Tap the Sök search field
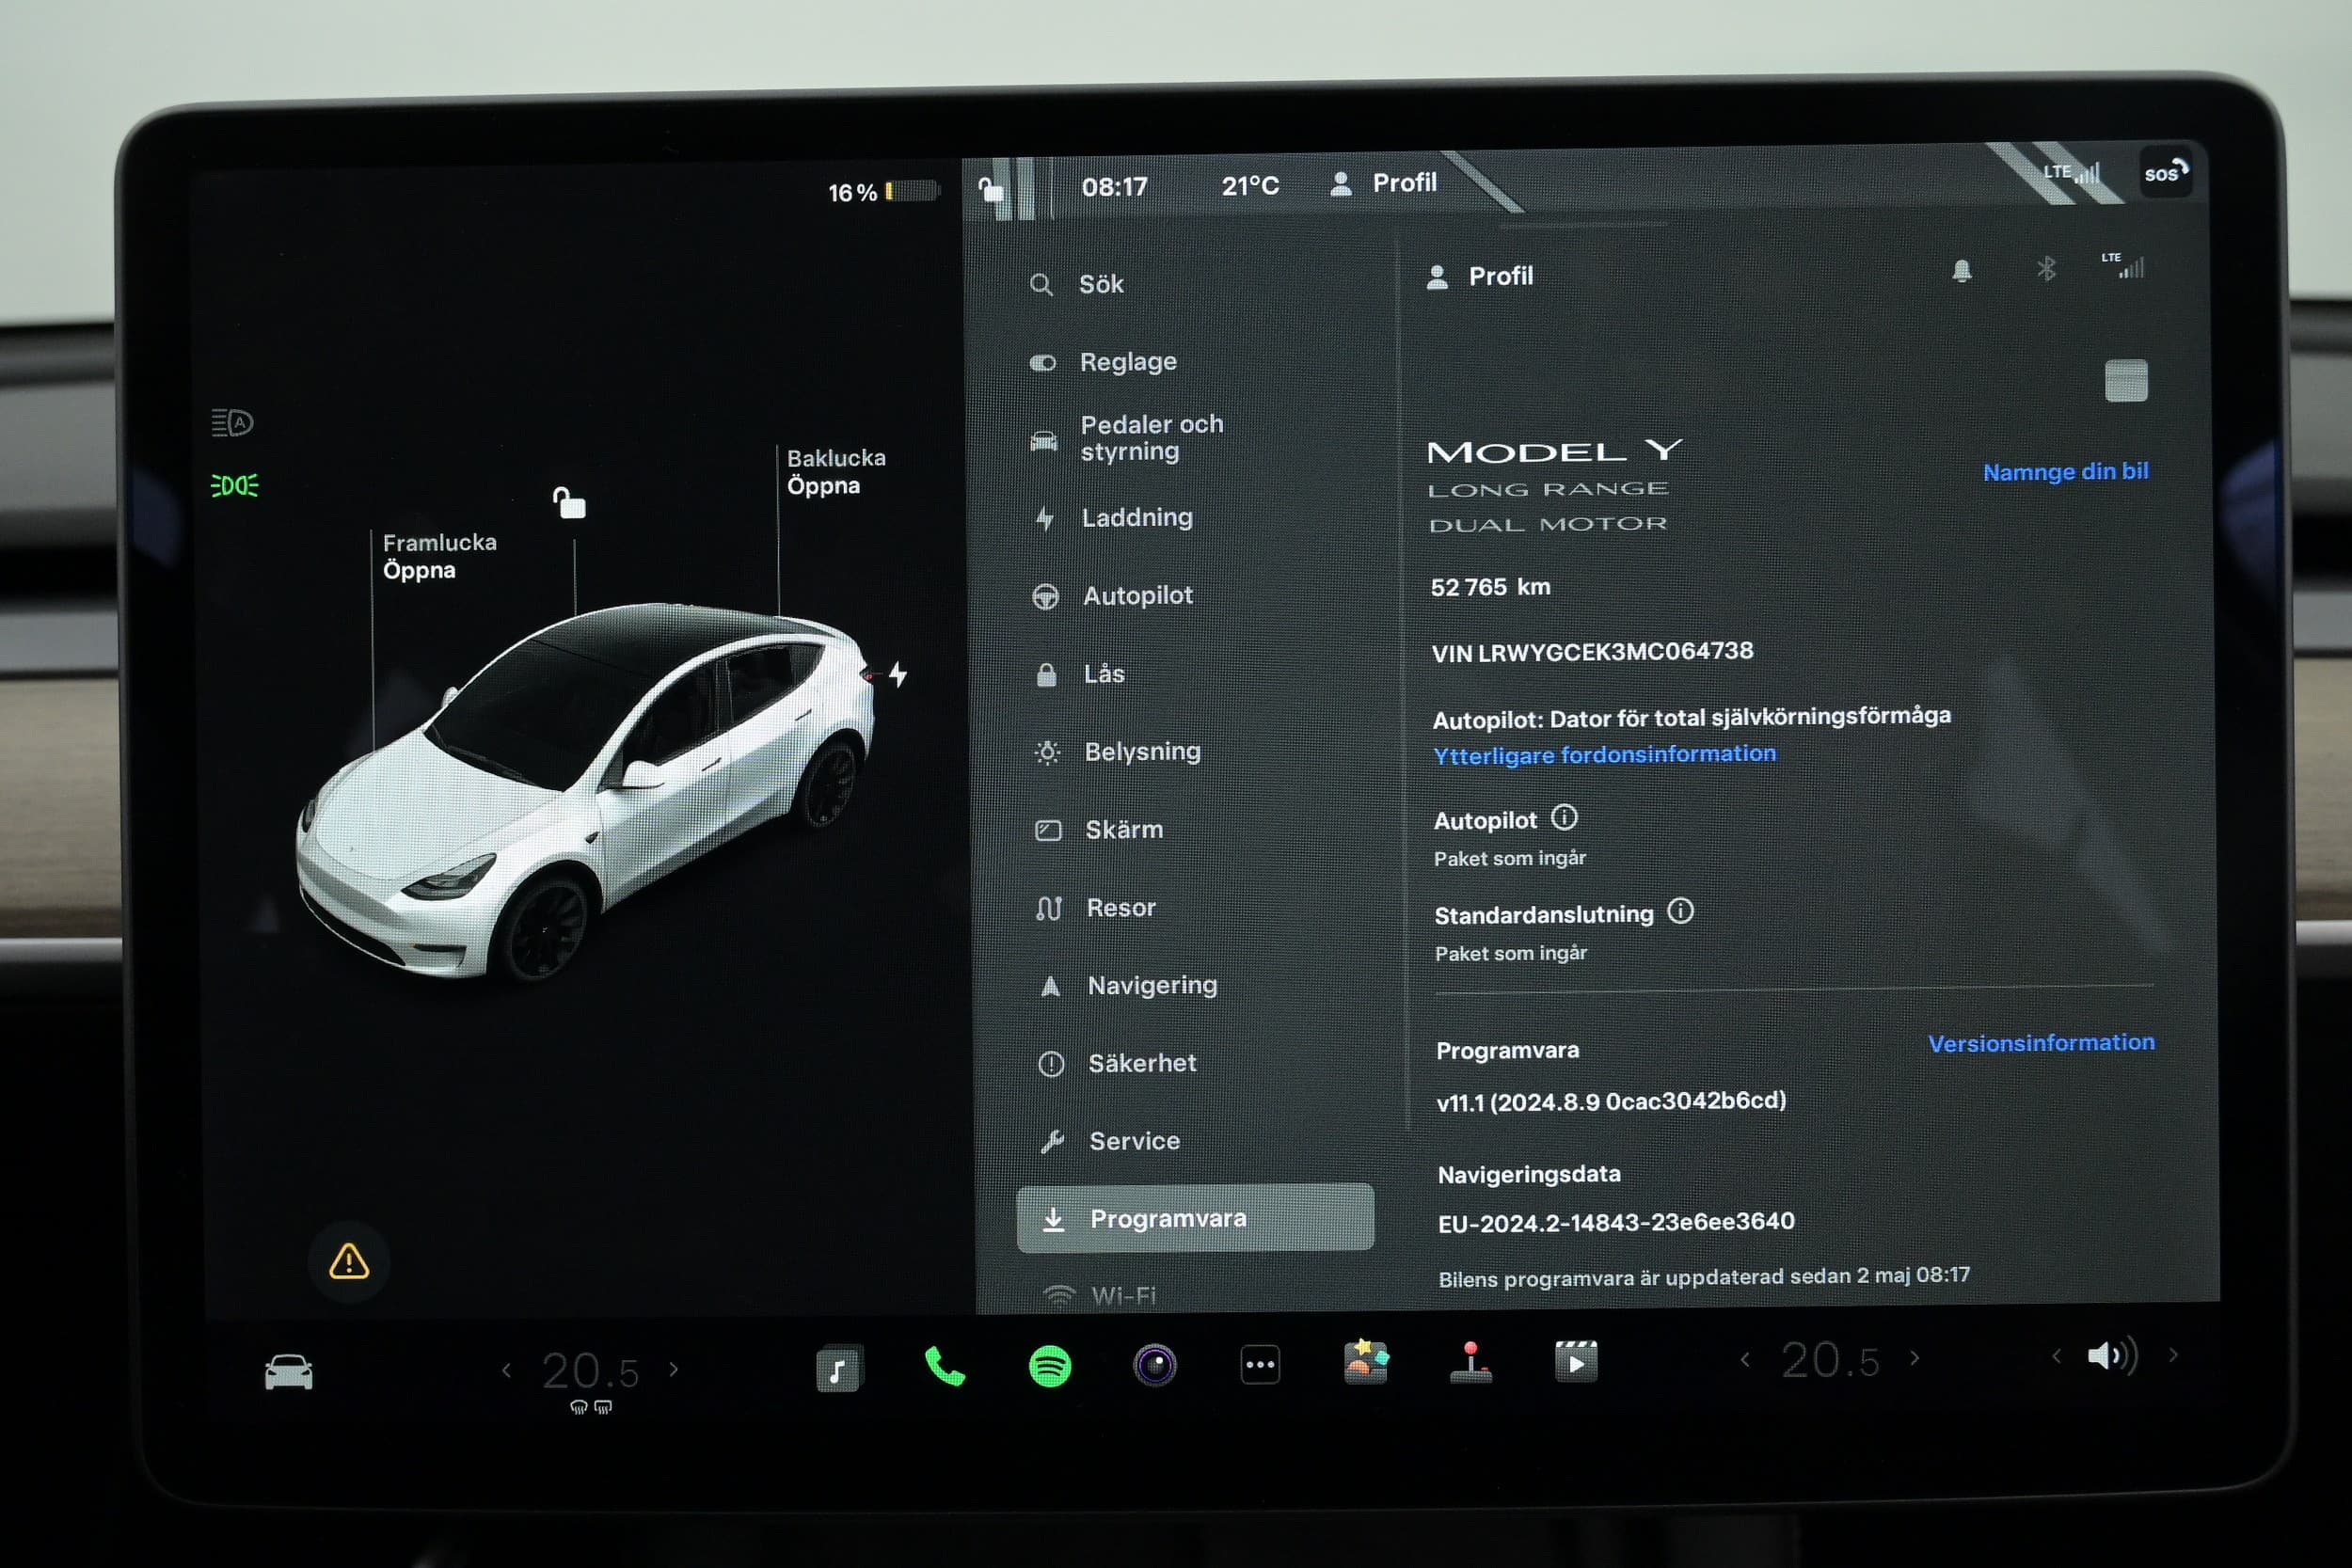Screen dimensions: 2352x1568 pyautogui.click(x=1101, y=285)
